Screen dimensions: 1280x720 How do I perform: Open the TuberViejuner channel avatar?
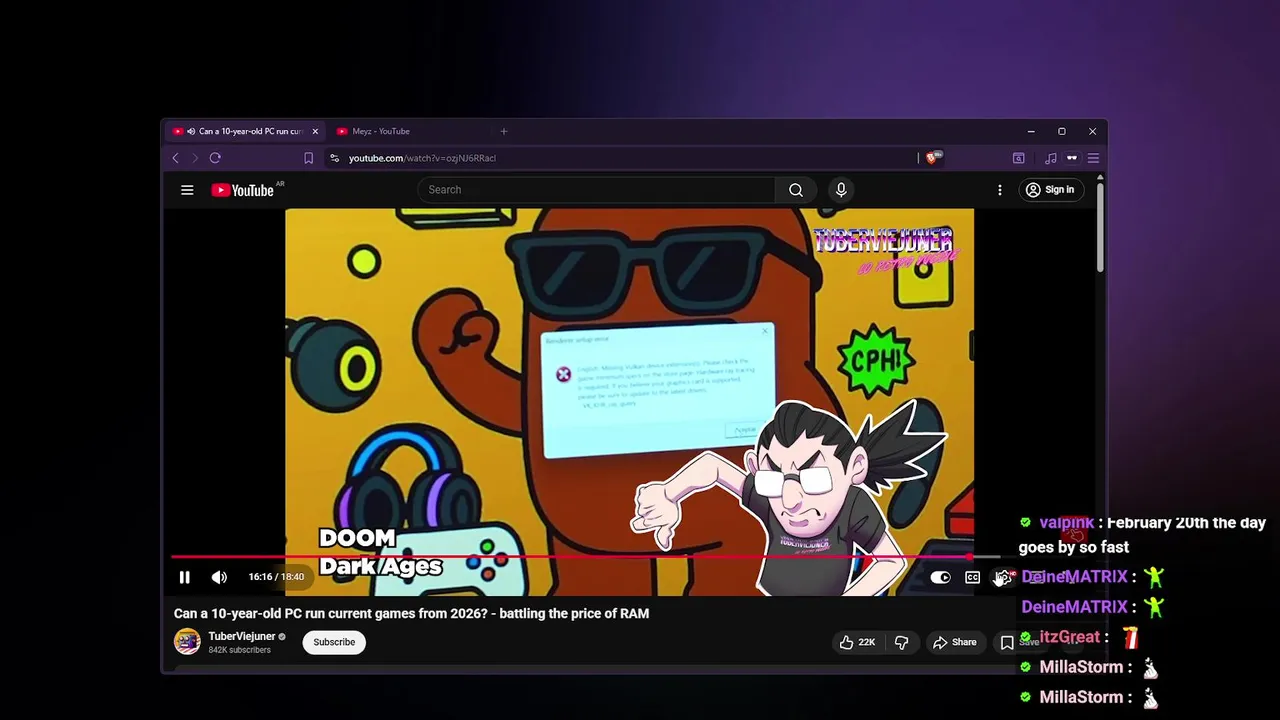187,642
